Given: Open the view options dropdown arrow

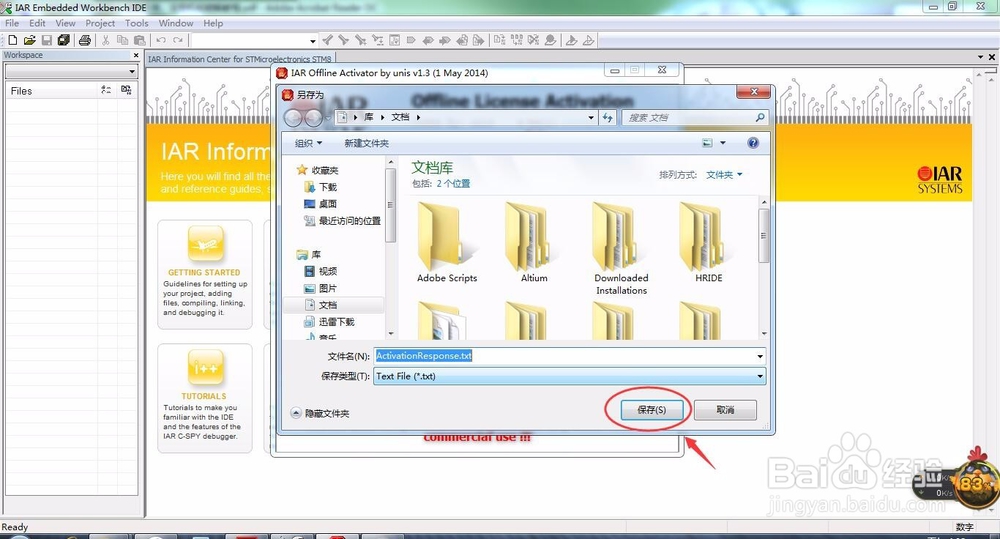Looking at the screenshot, I should tap(723, 143).
